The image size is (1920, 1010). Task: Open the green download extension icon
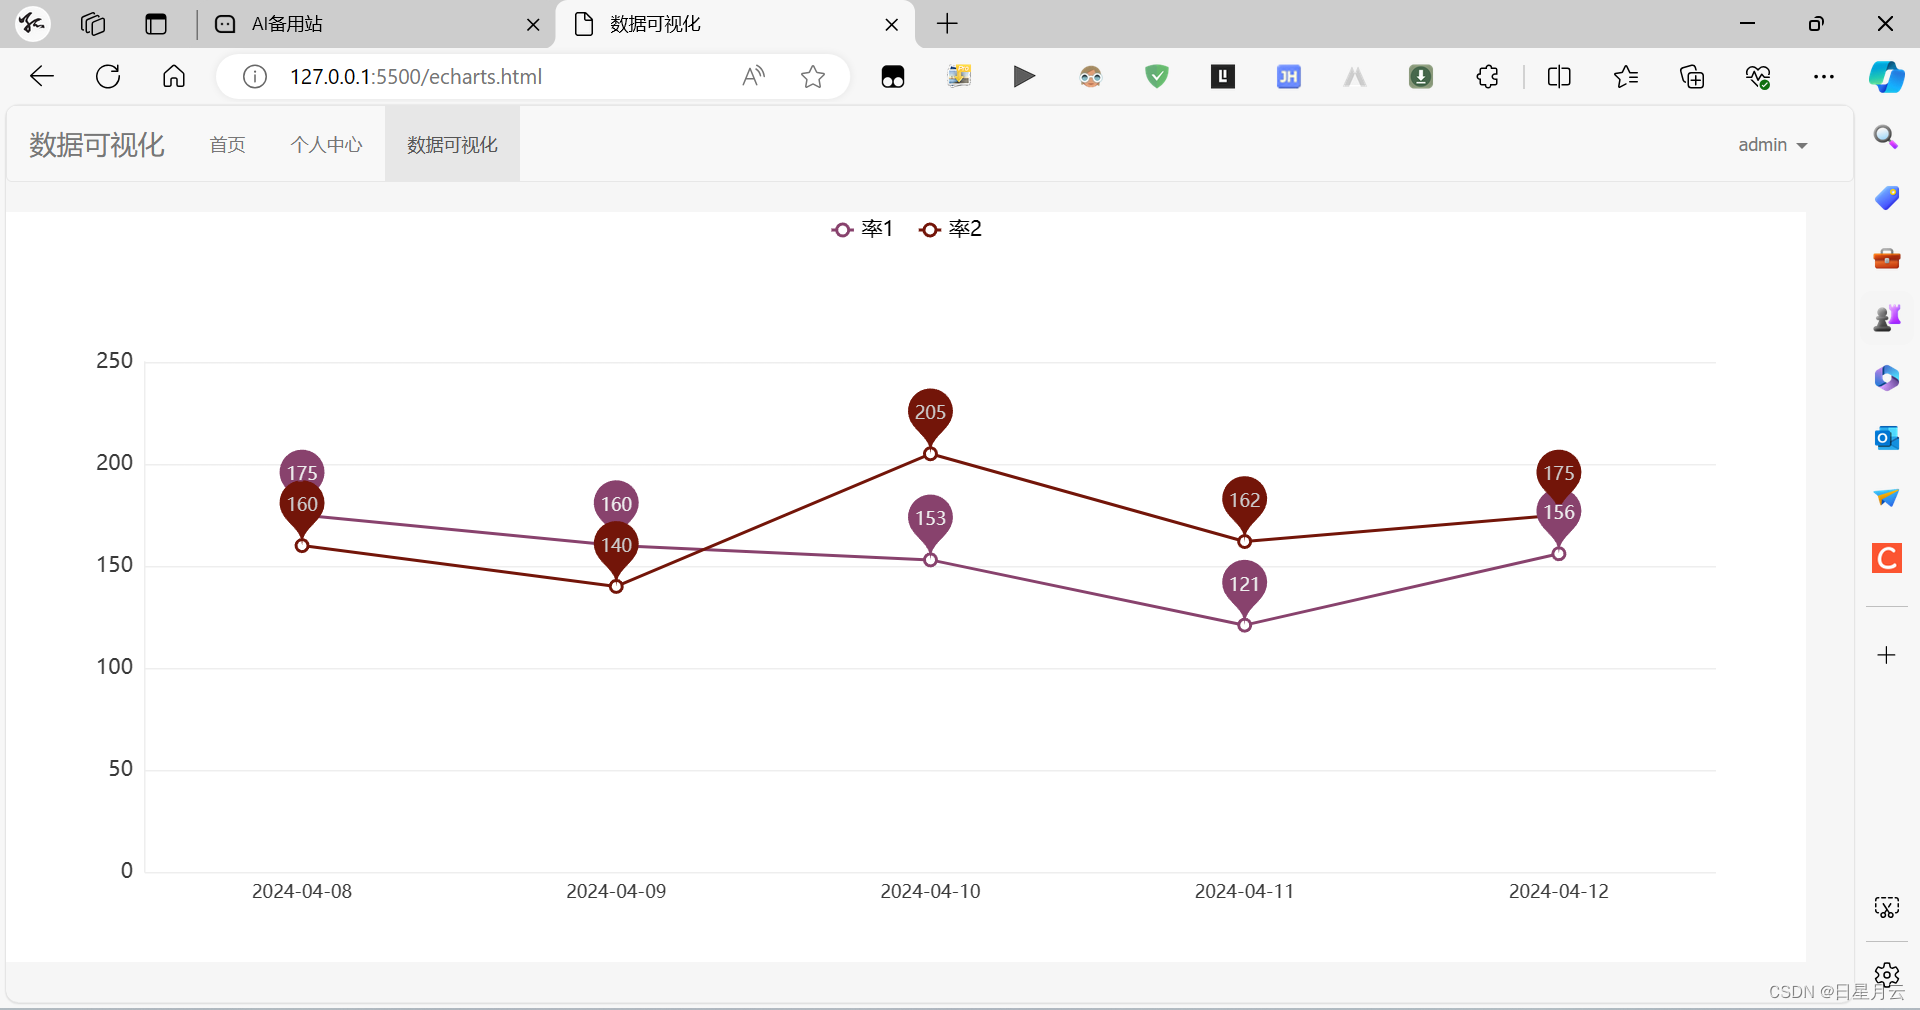1421,76
